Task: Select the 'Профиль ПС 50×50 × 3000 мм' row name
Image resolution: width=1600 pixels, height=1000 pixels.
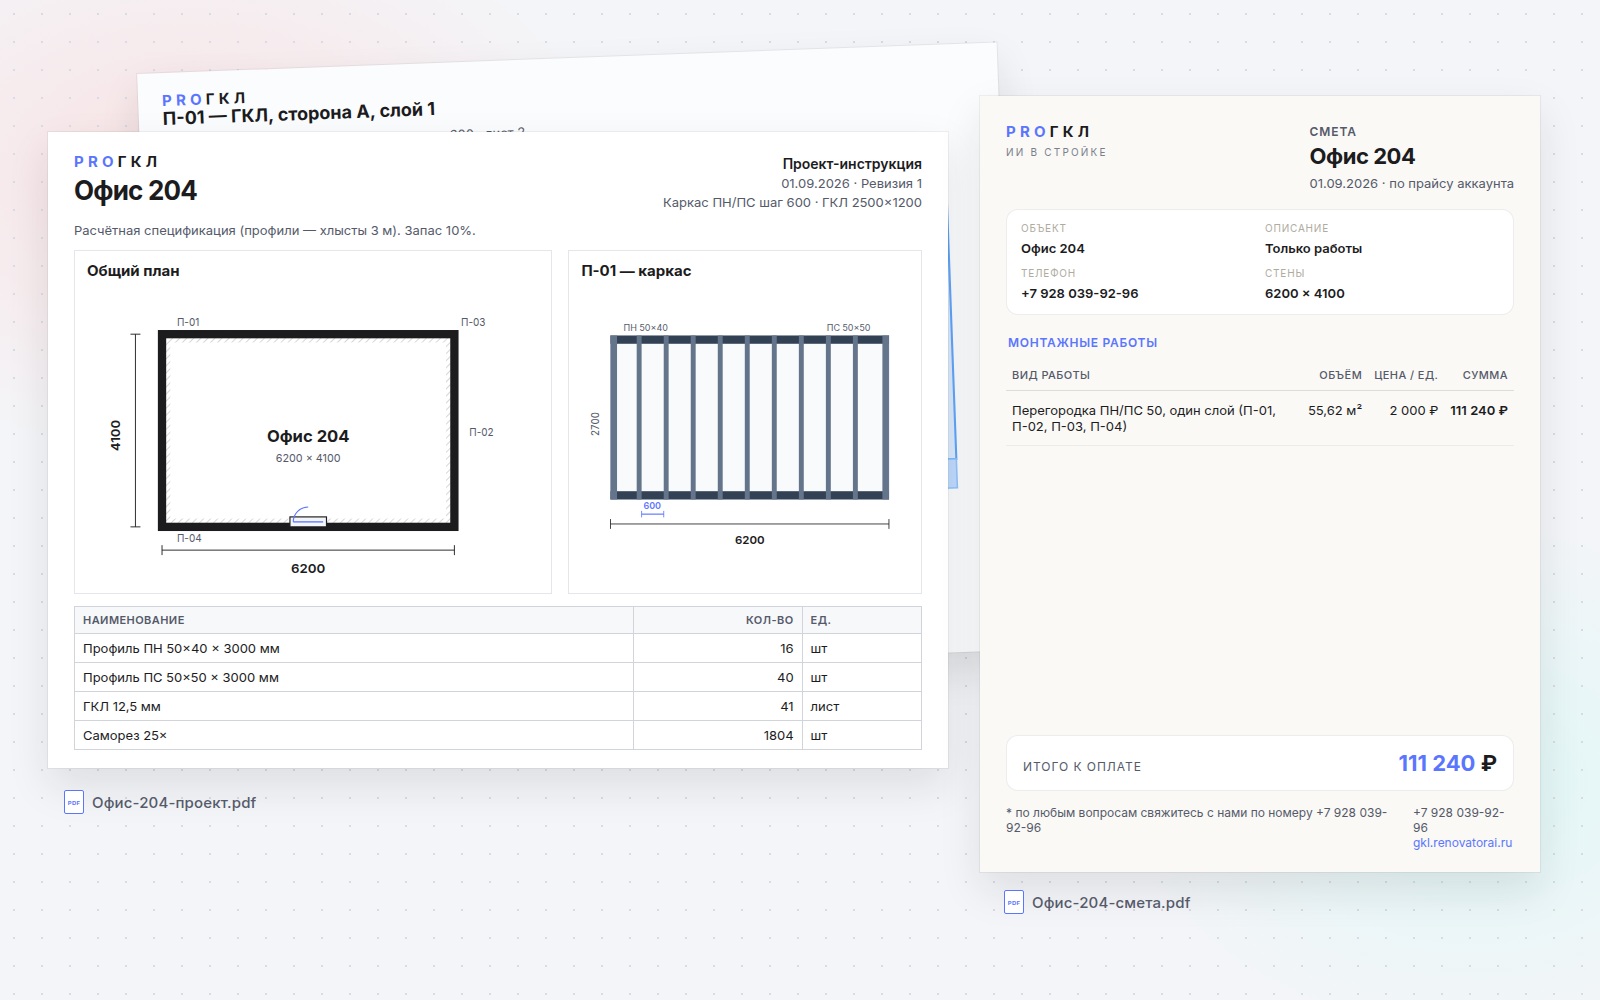Action: pyautogui.click(x=181, y=678)
